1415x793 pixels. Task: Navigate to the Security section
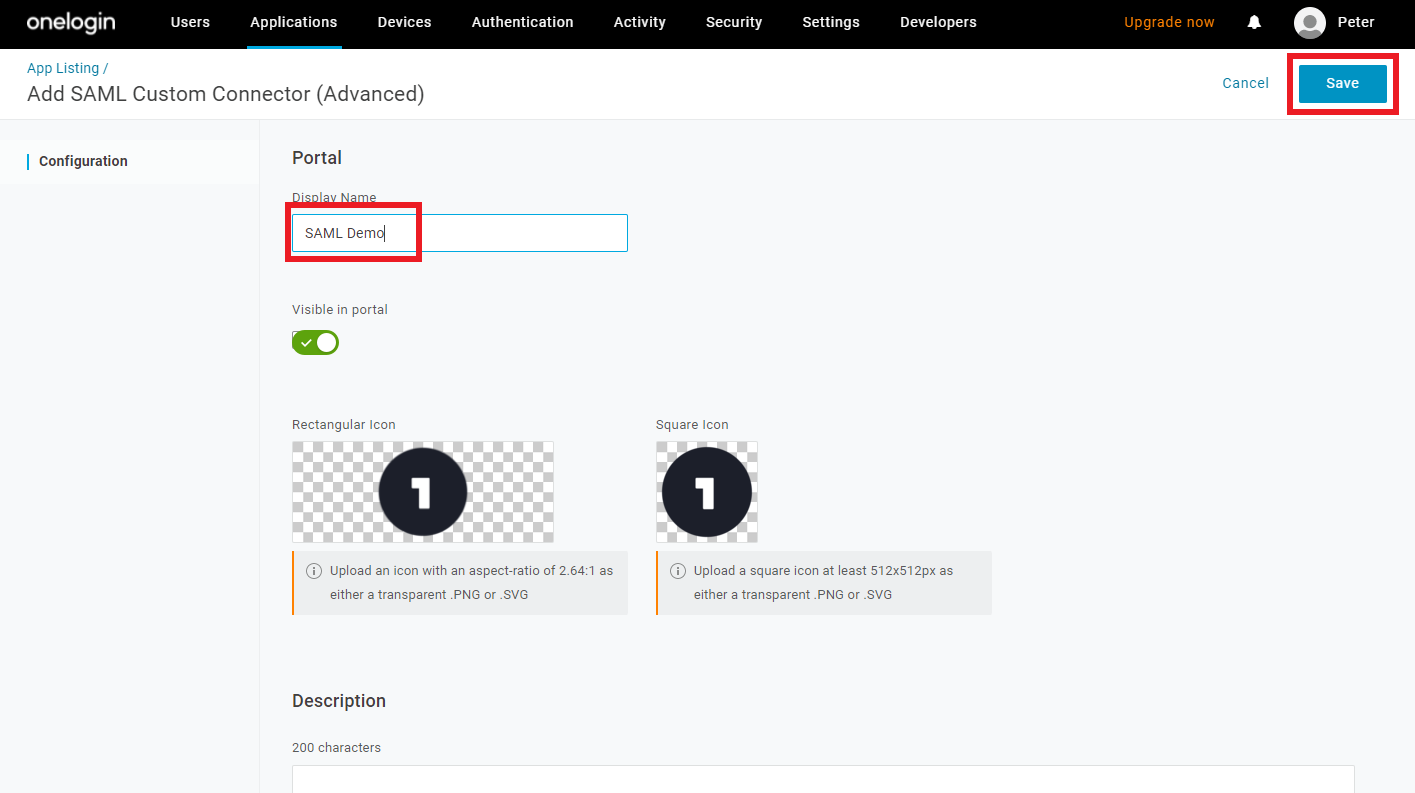[733, 22]
